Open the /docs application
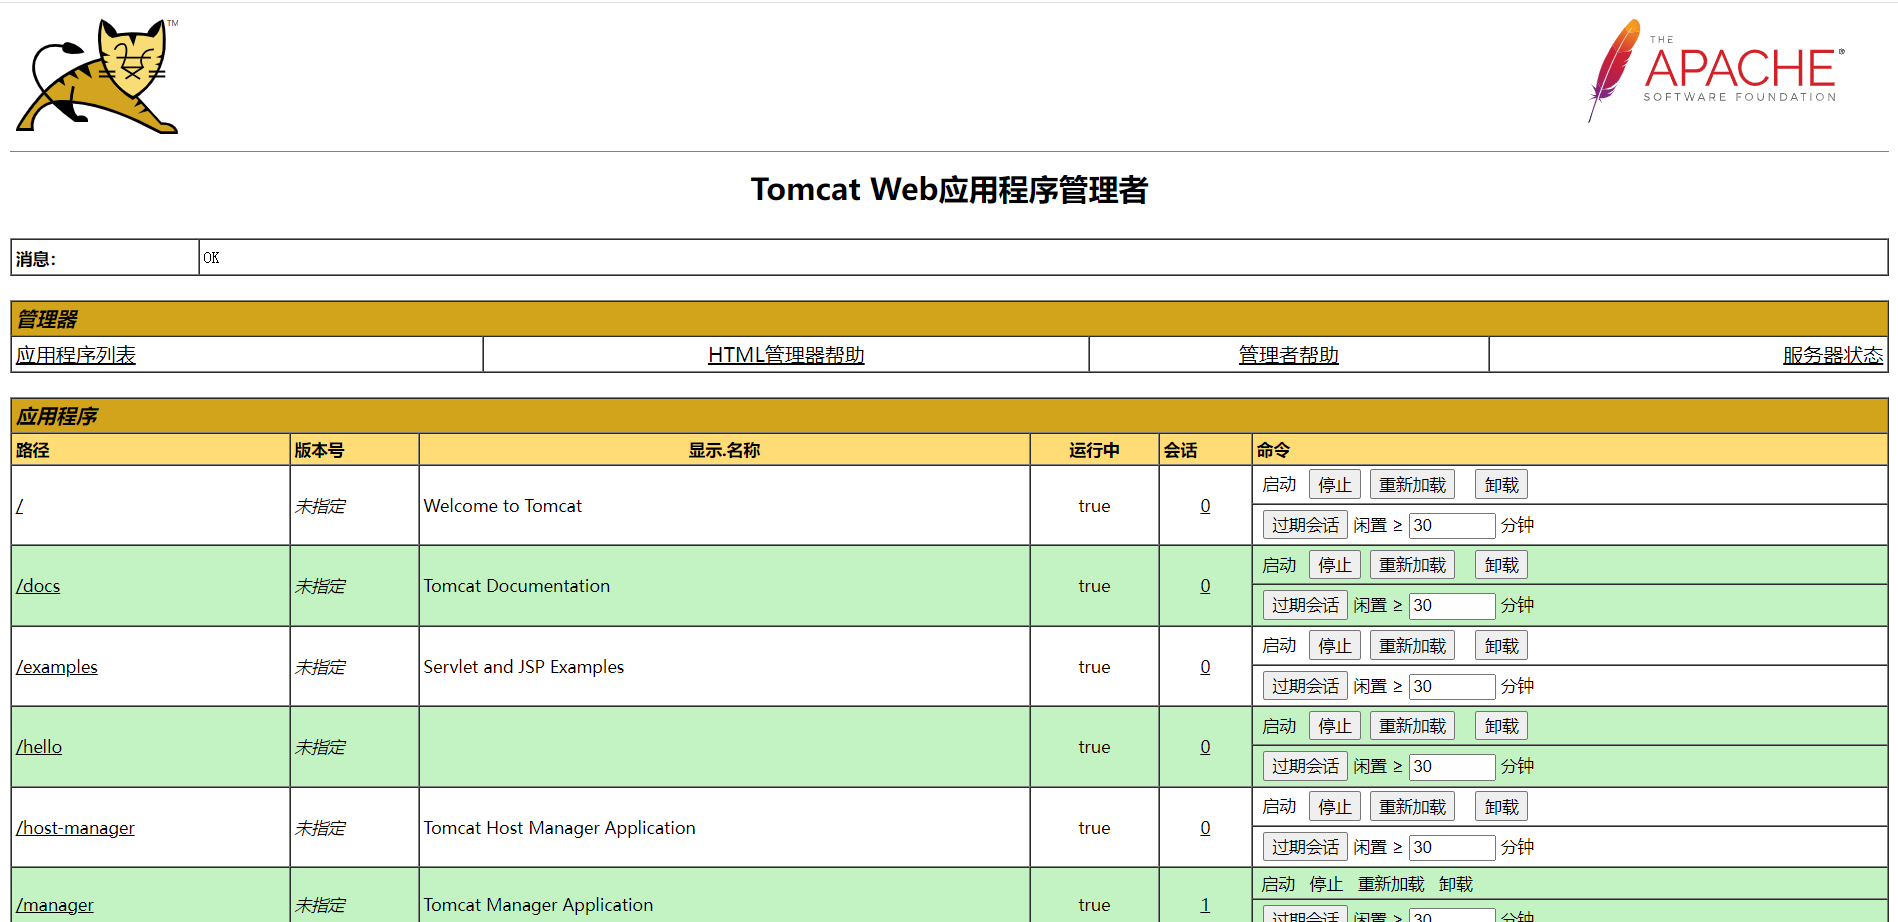This screenshot has height=922, width=1898. coord(37,585)
